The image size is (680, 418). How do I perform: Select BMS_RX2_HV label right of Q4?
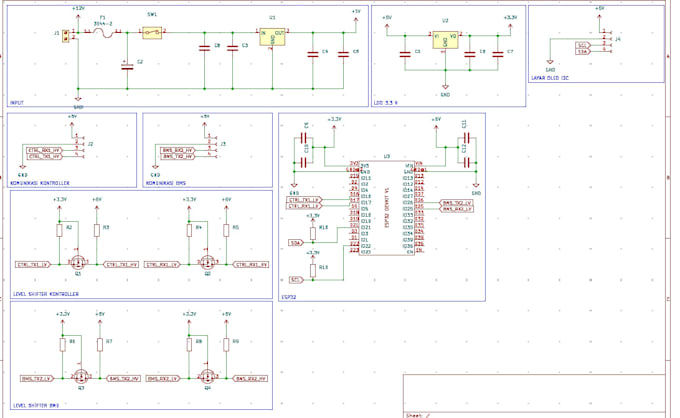(x=251, y=379)
